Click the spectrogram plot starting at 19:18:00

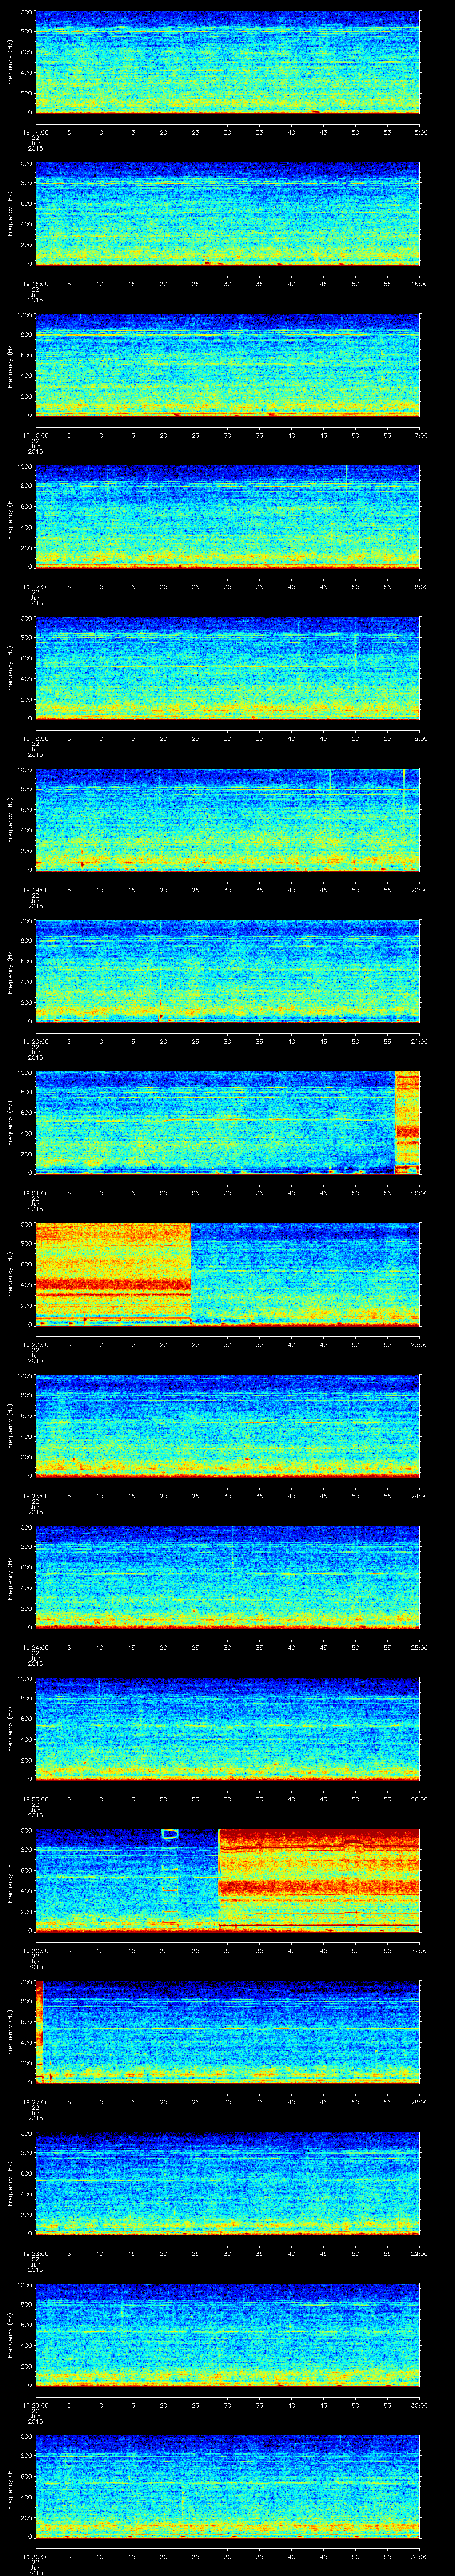coord(227,668)
